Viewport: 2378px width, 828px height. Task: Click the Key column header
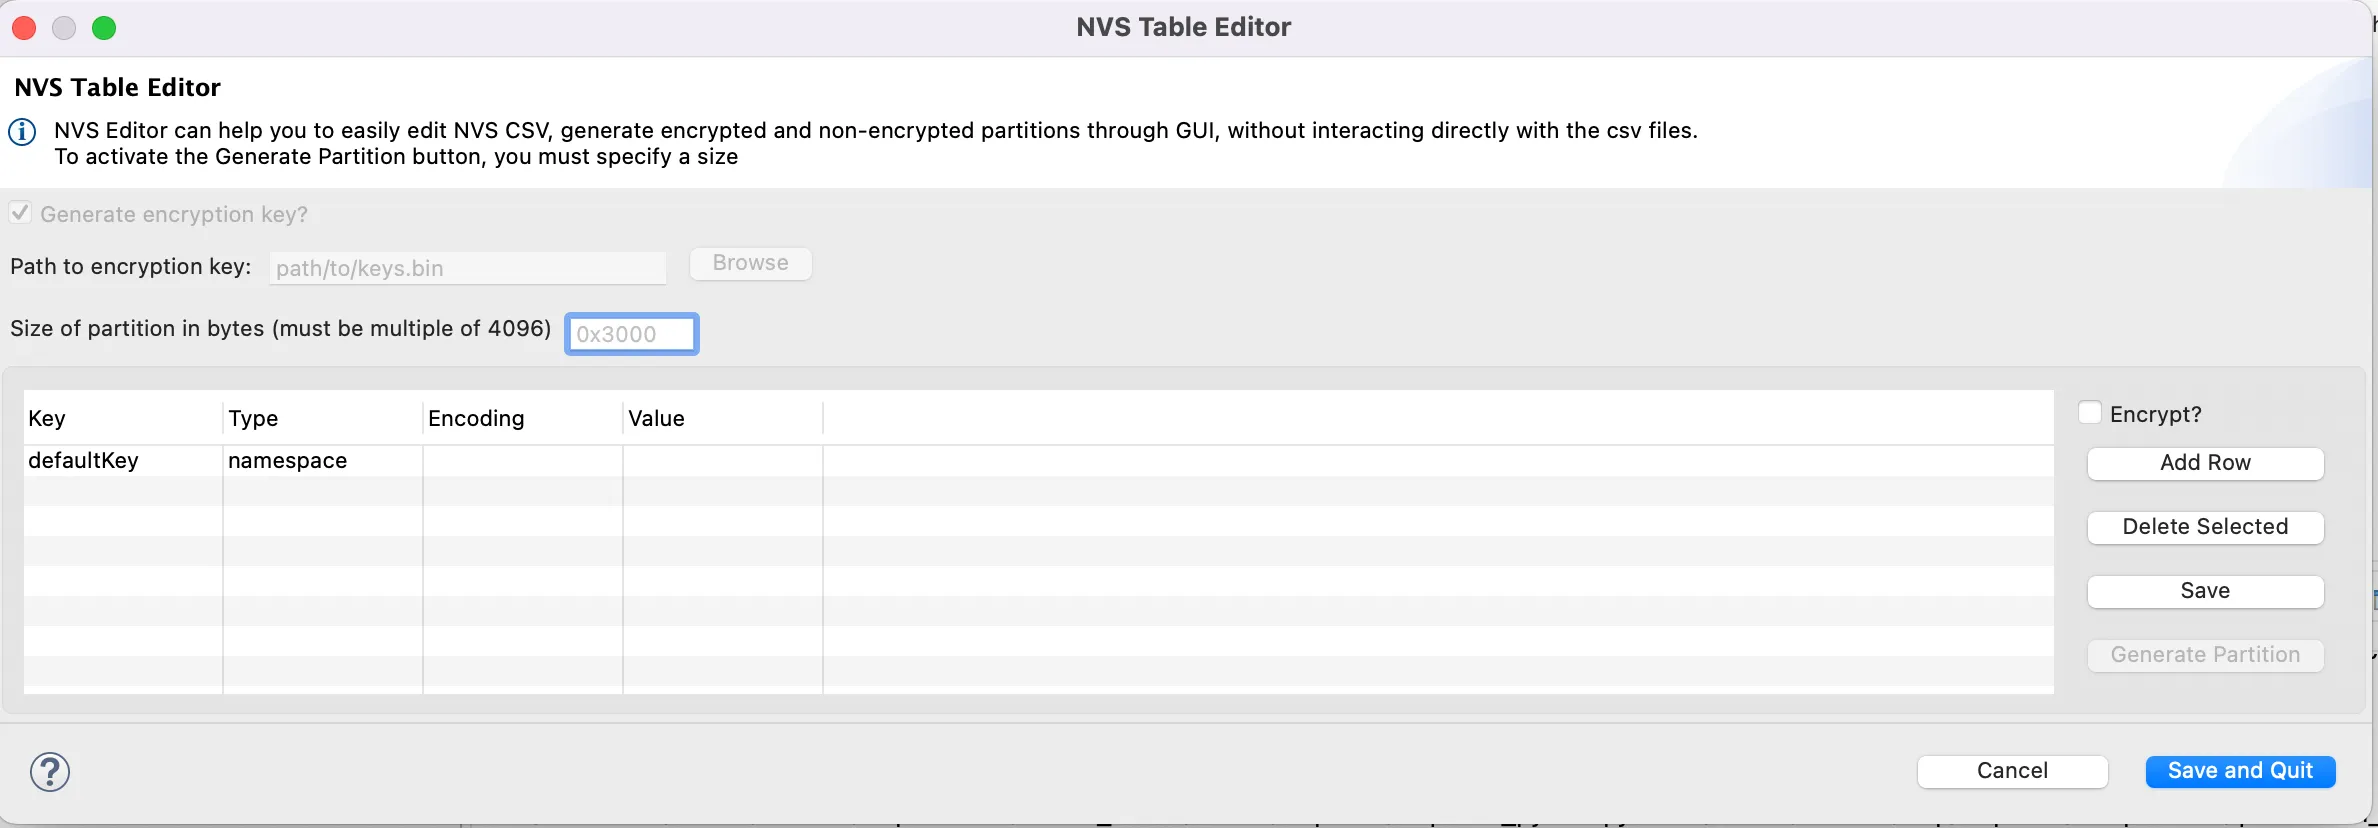(x=120, y=418)
